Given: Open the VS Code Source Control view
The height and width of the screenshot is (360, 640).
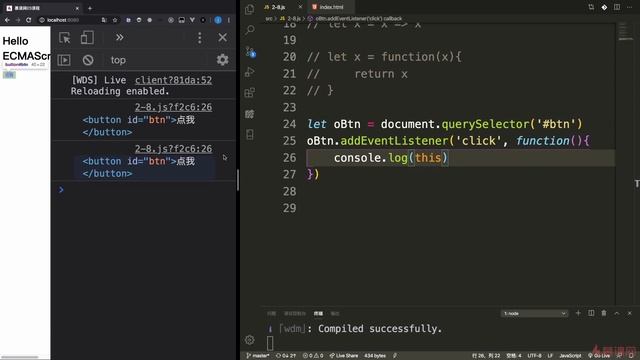Looking at the screenshot, I should [x=250, y=52].
